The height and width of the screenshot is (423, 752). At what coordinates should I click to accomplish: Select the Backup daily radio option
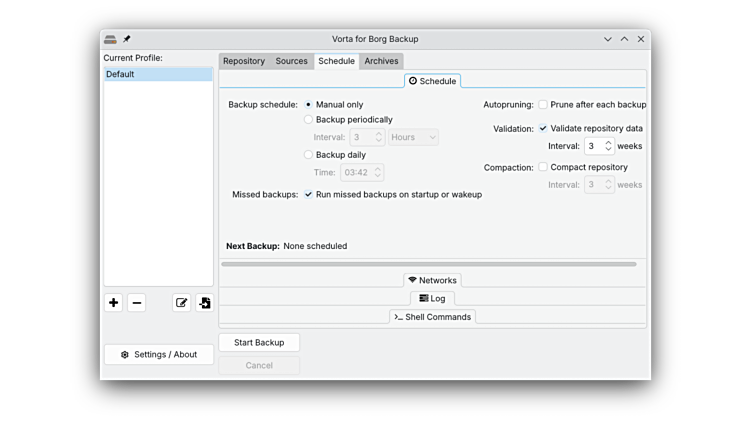click(309, 155)
